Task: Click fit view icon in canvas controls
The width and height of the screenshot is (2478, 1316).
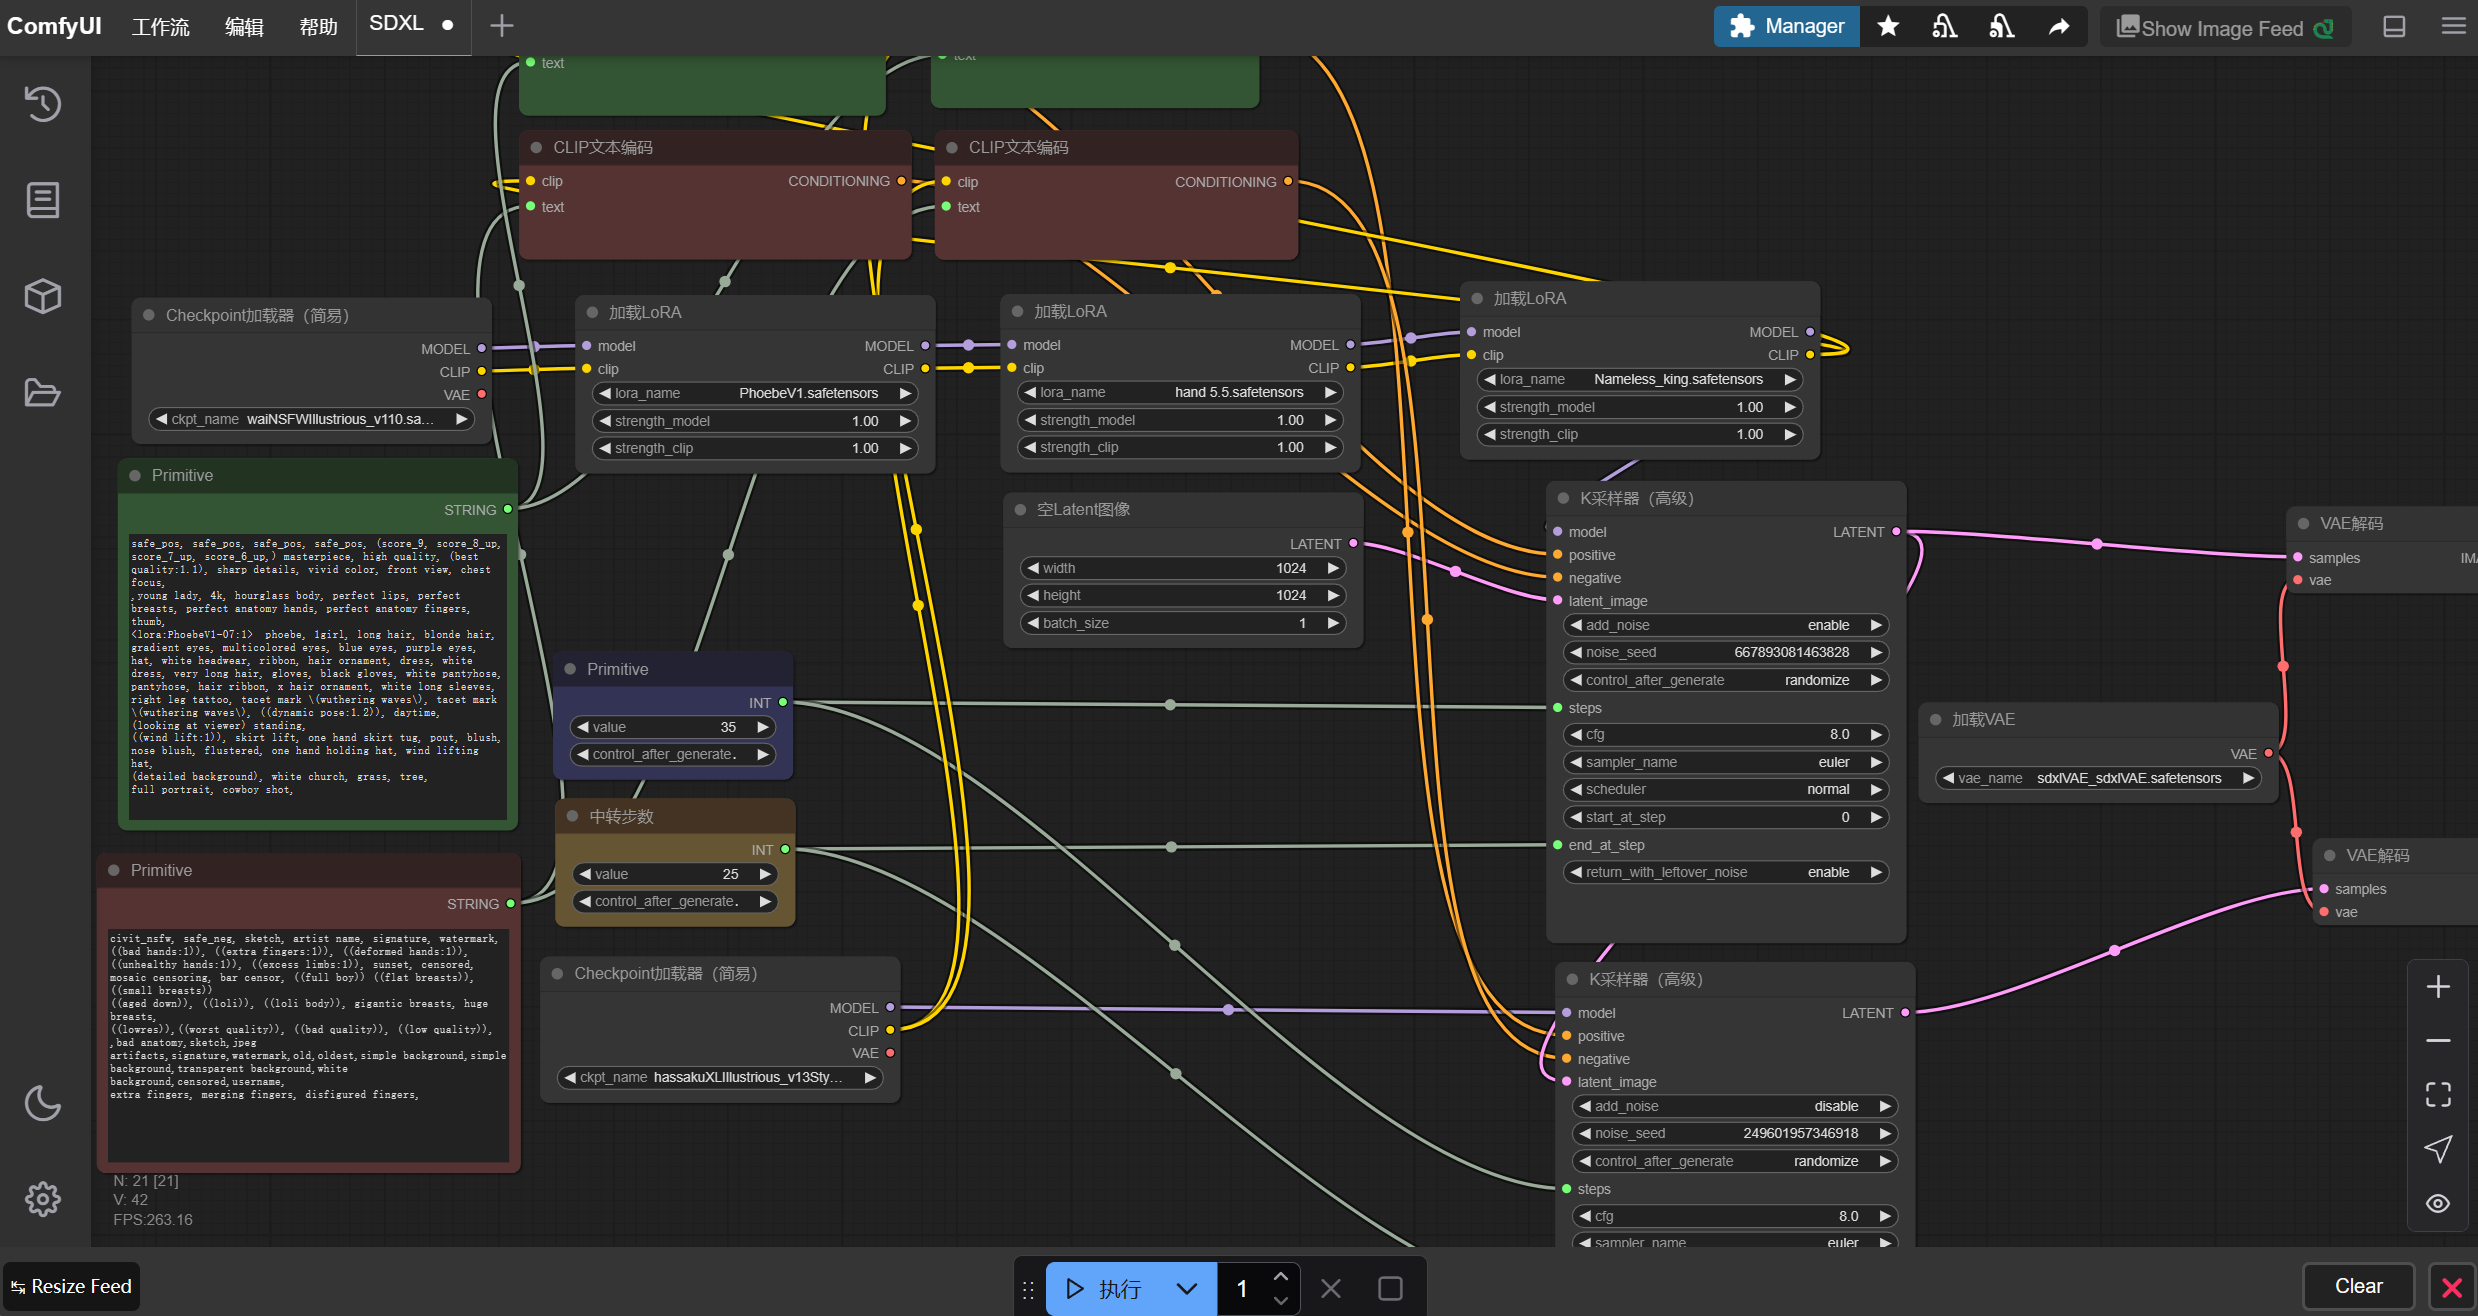Action: [x=2437, y=1094]
